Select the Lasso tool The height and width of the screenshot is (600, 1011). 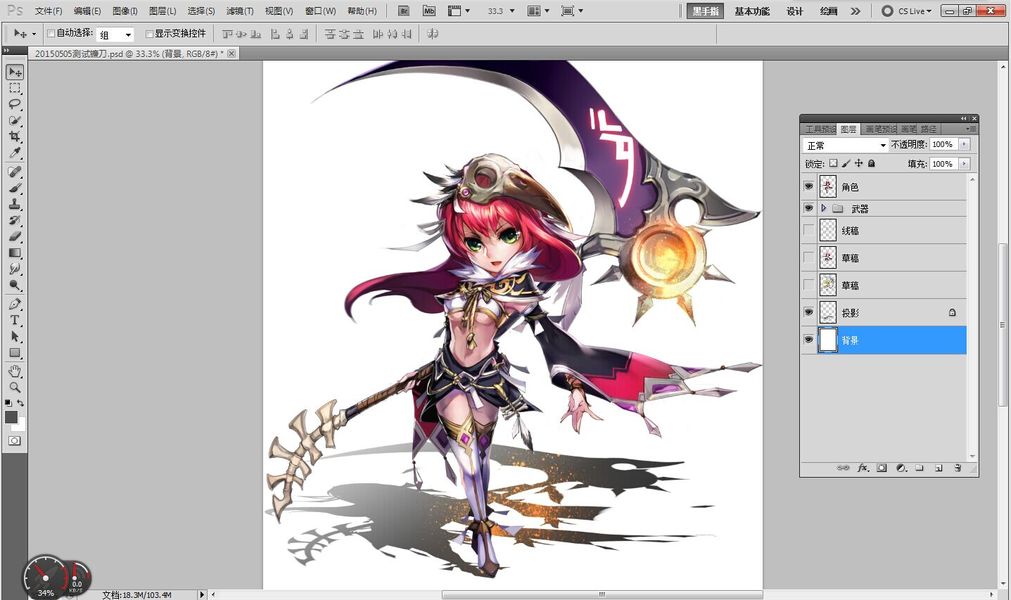tap(15, 104)
